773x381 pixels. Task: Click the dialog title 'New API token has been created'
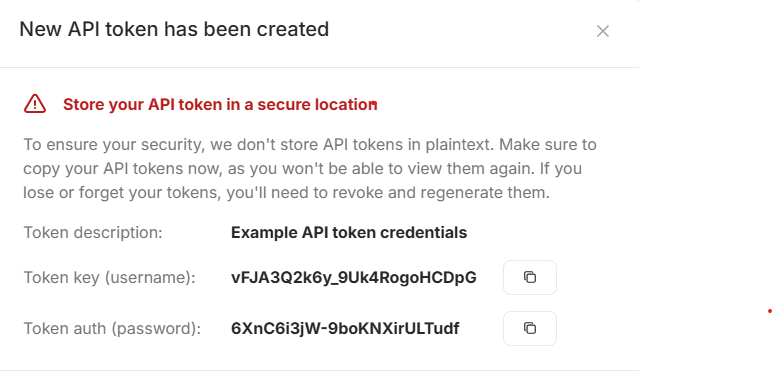pyautogui.click(x=174, y=30)
